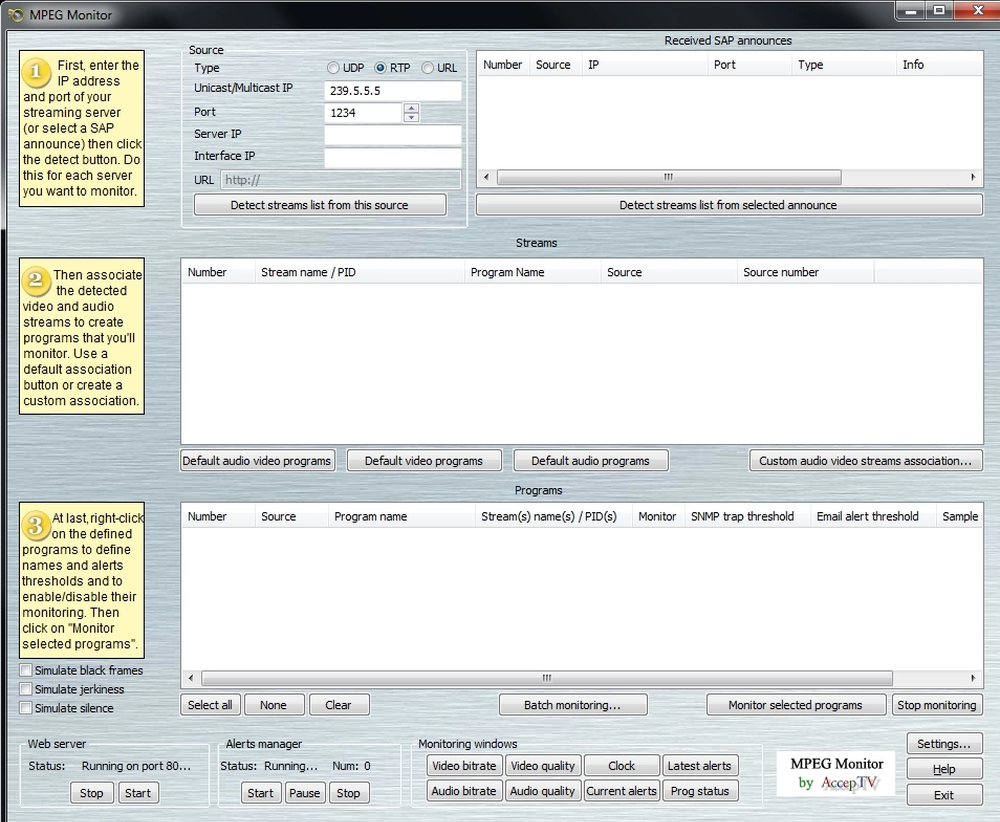Click SAP announces IP column header
This screenshot has height=822, width=1000.
pos(644,64)
